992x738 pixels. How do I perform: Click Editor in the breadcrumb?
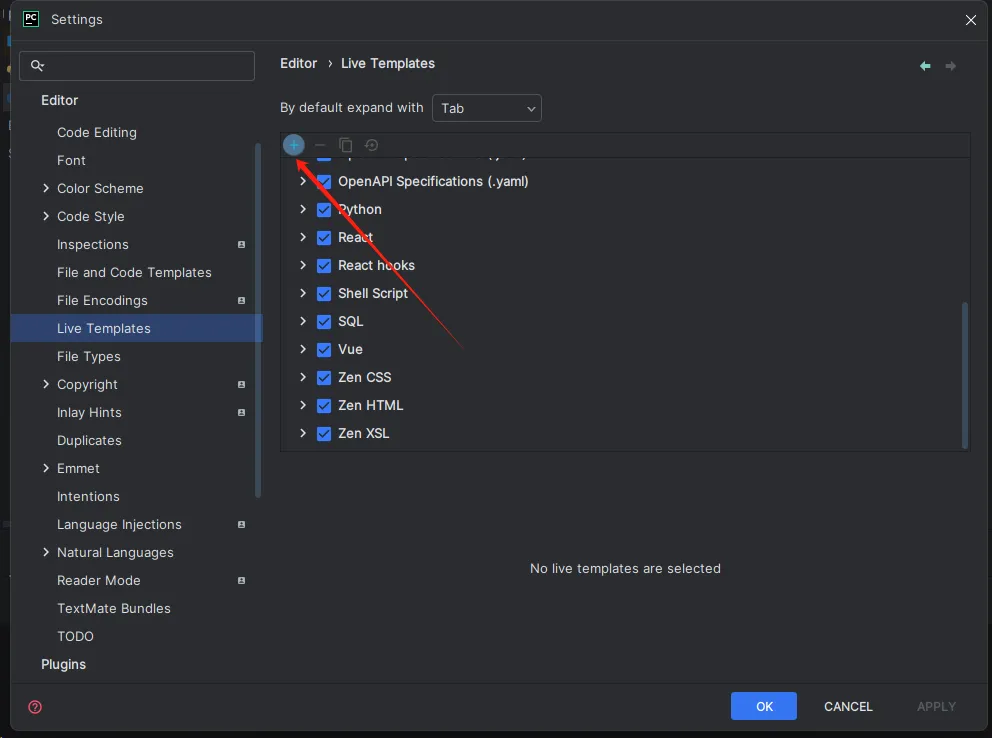299,63
